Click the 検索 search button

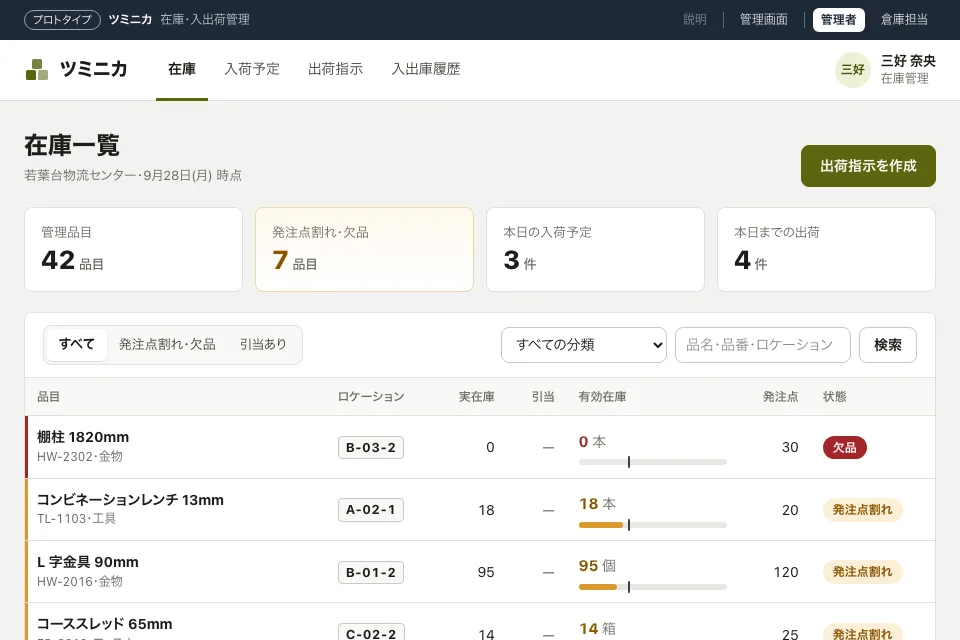(888, 345)
